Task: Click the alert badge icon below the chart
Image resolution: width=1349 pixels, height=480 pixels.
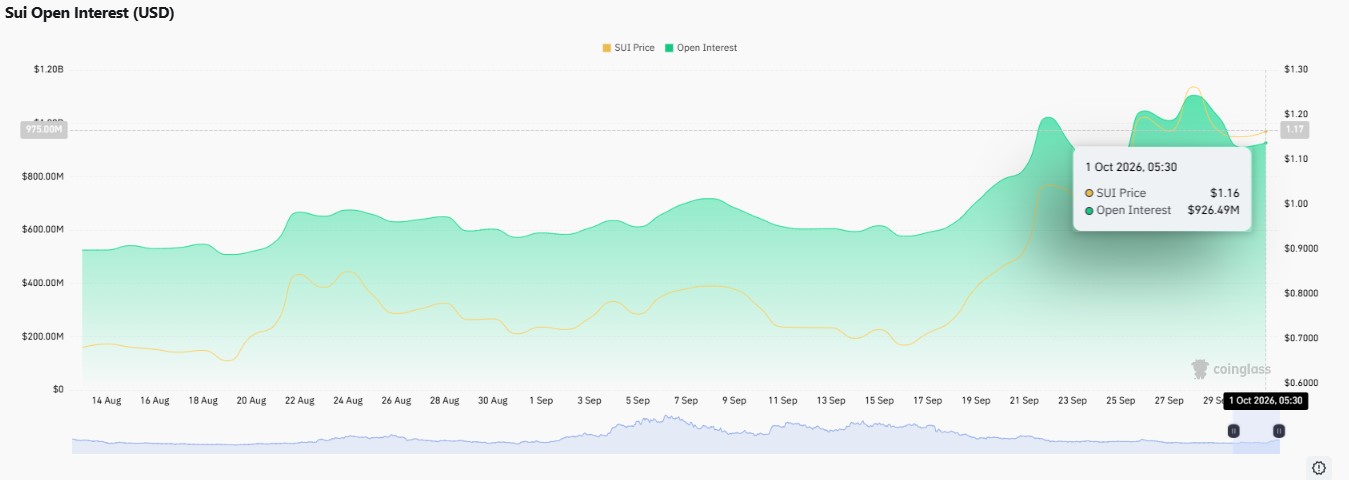Action: 1318,468
